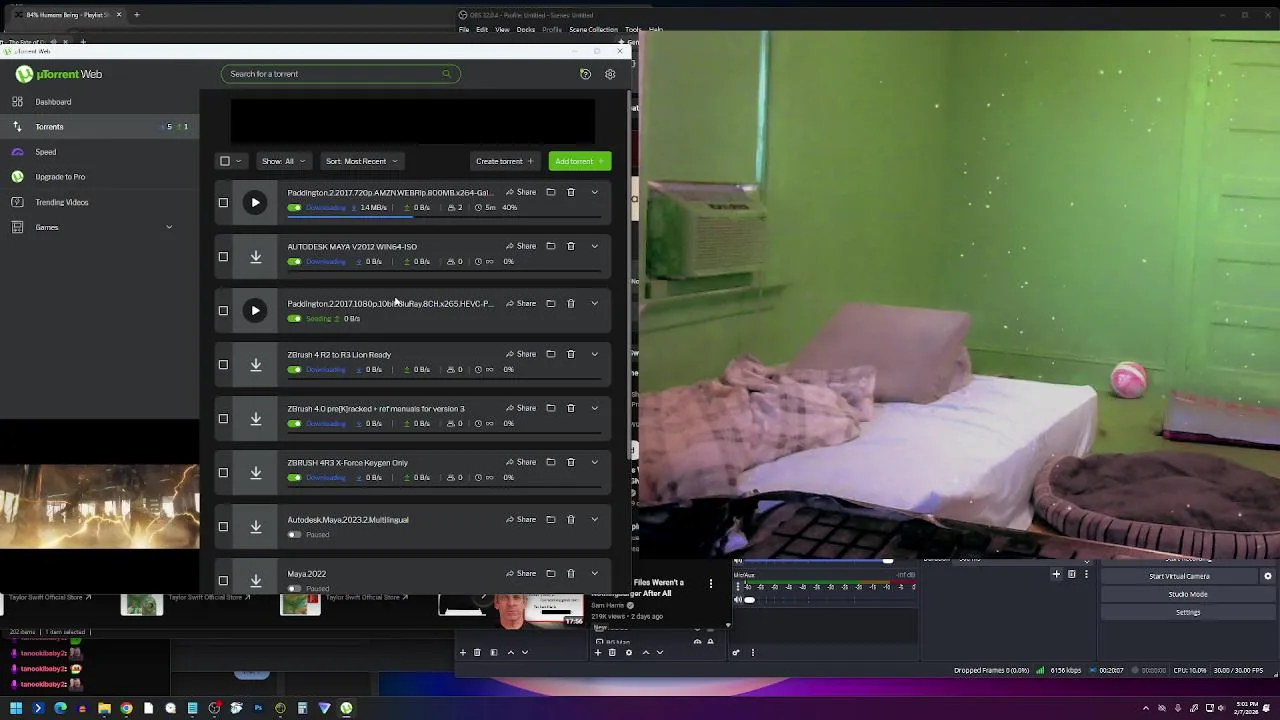Open the folder for Maya 2022 torrent

click(x=550, y=573)
